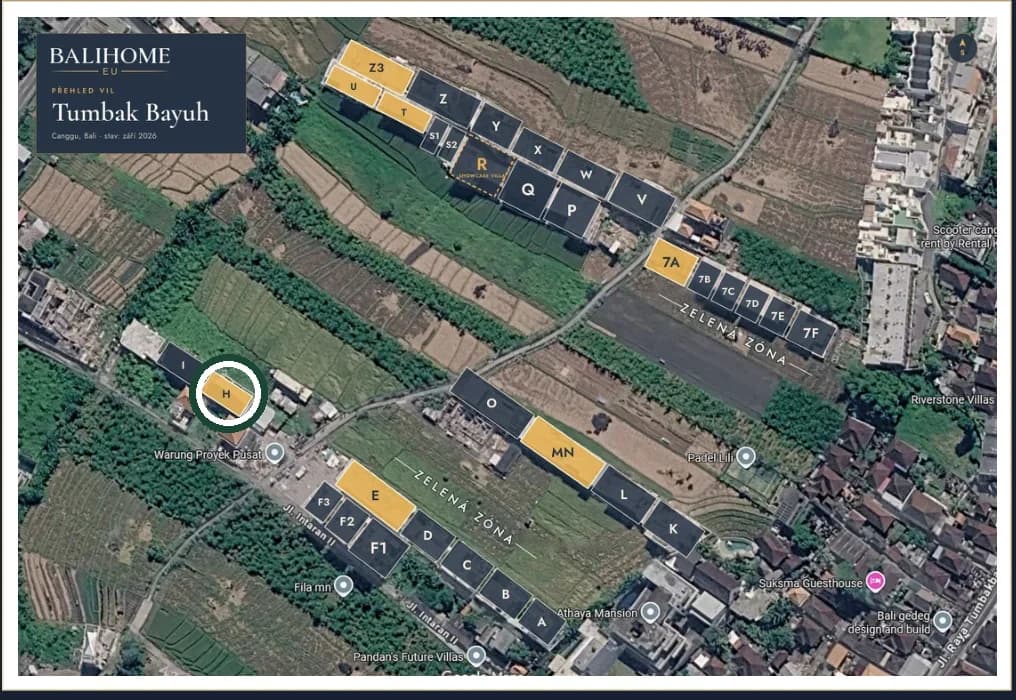Screen dimensions: 1016x700
Task: Click the Zelená Zóna label below plots 7B–7F
Action: [733, 334]
